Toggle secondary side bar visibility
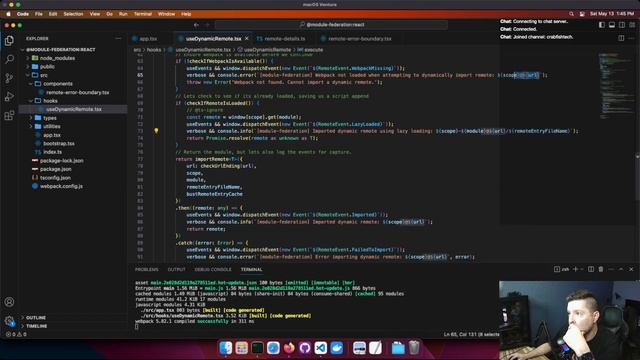Screen dimensions: 640x360 [622, 25]
